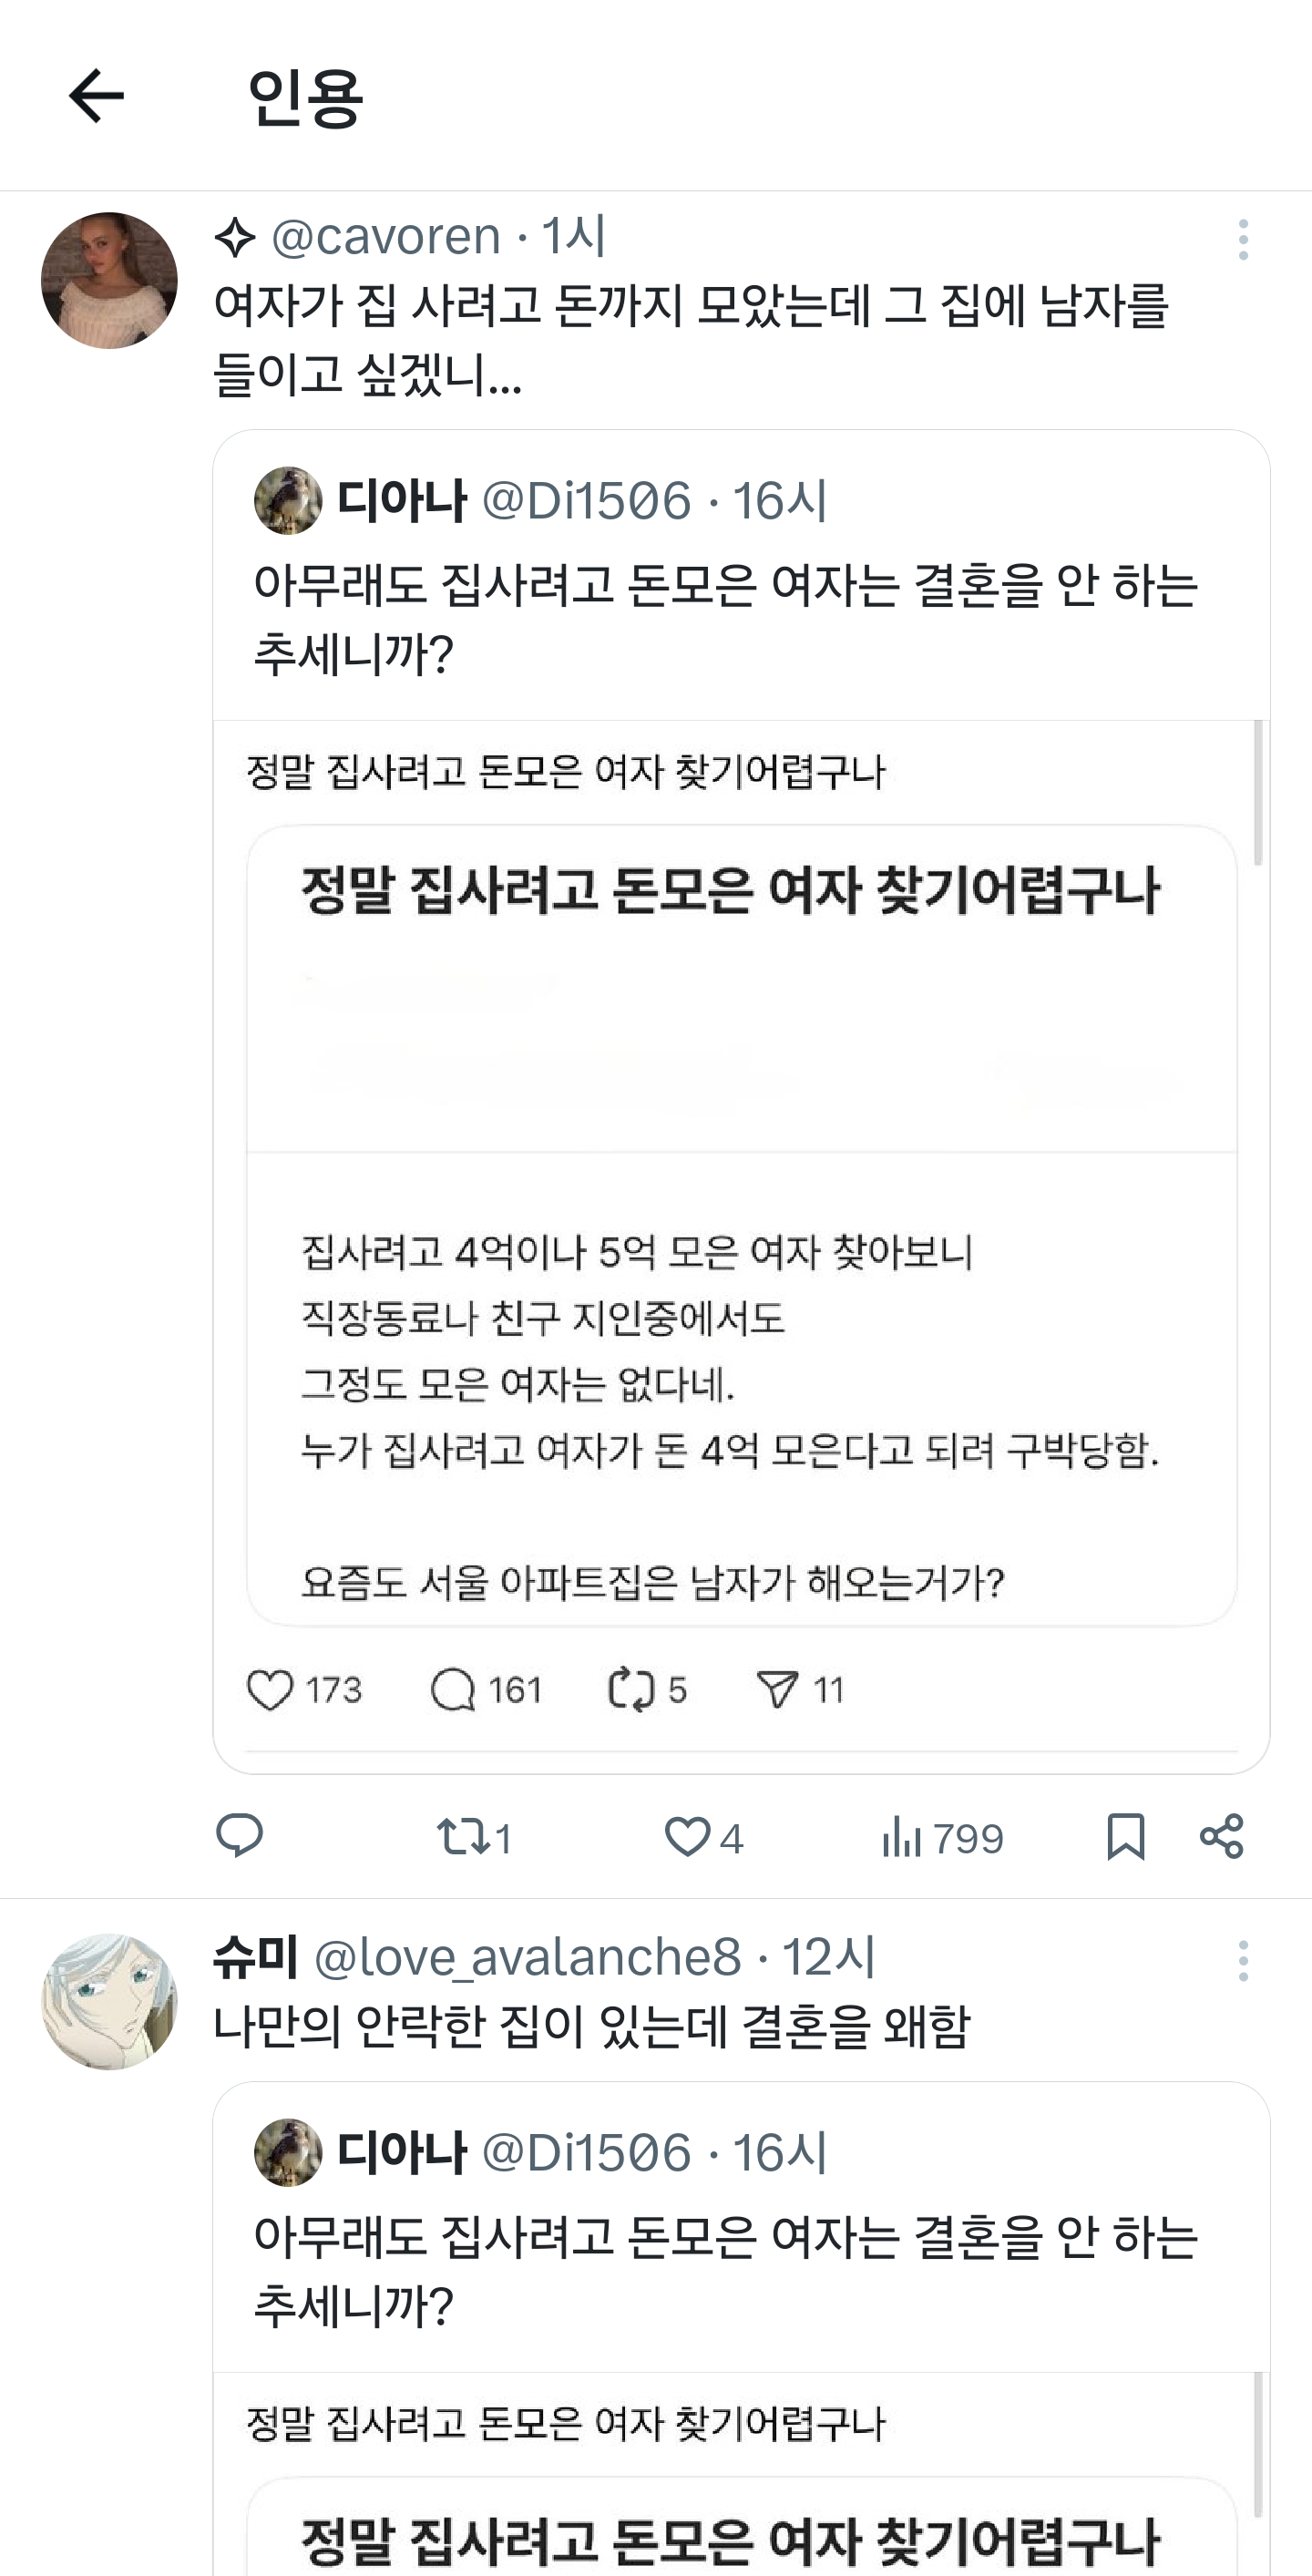Open @cavoren profile picture
Image resolution: width=1312 pixels, height=2576 pixels.
tap(109, 281)
